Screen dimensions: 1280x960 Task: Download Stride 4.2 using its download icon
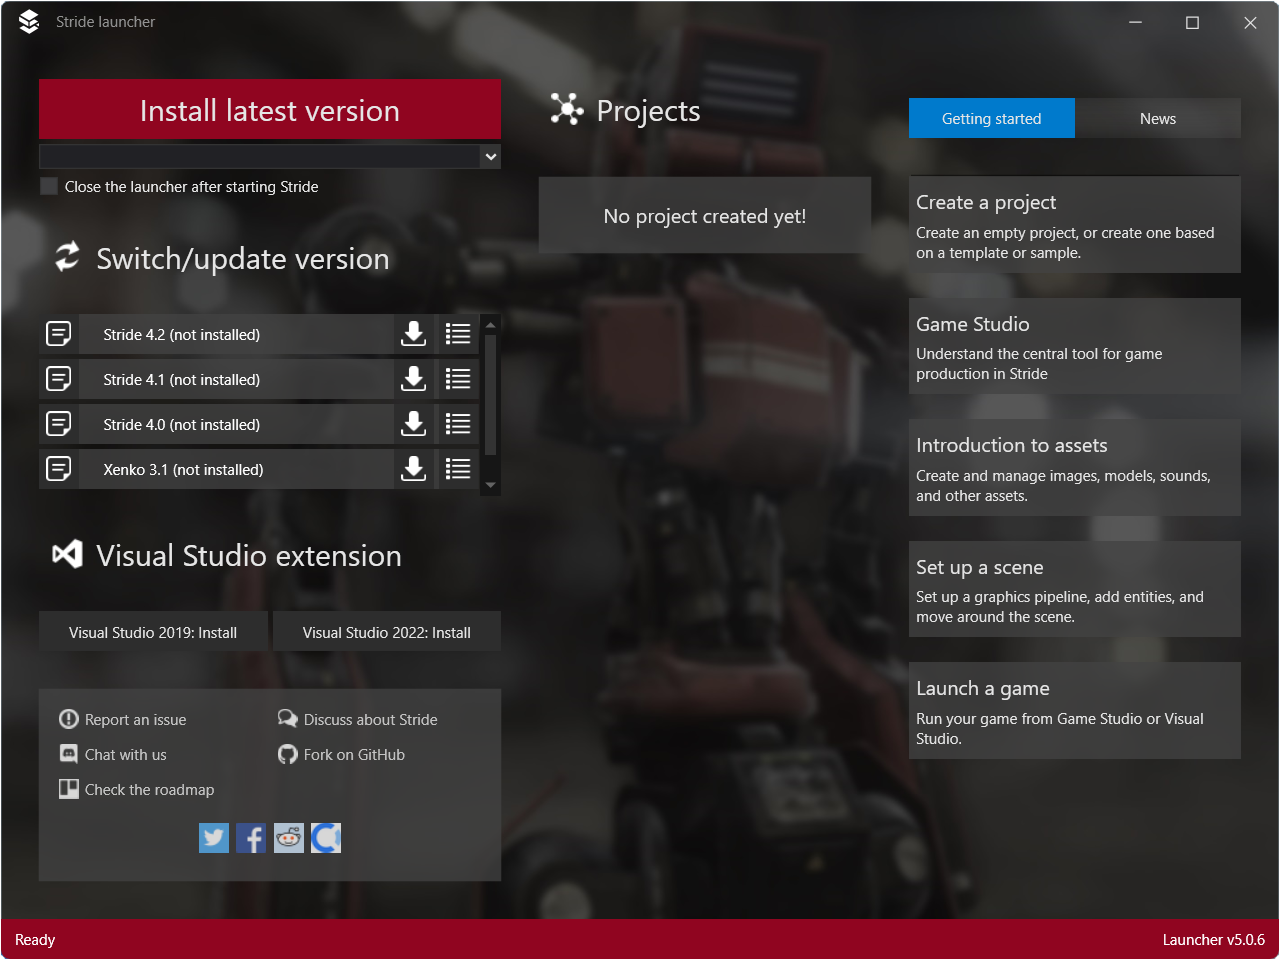413,334
